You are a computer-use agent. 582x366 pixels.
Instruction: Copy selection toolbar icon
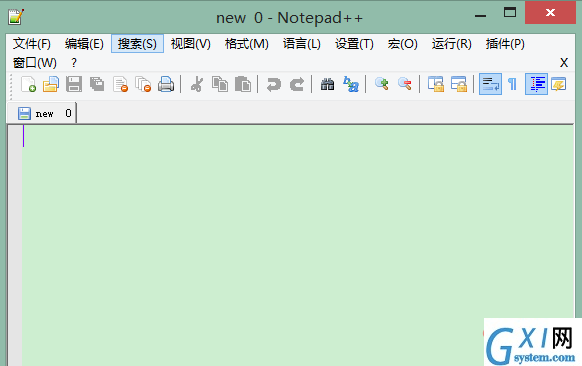coord(220,84)
